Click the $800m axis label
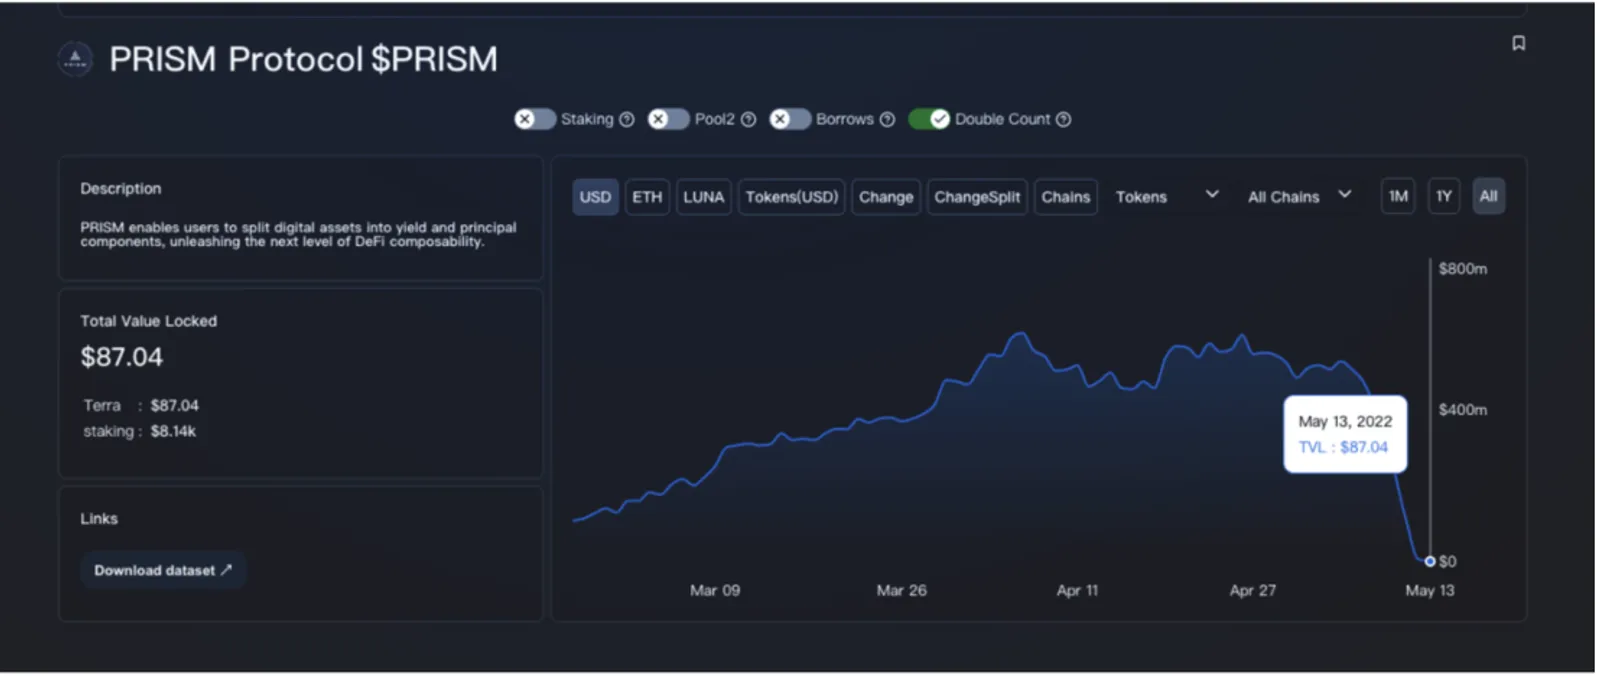The height and width of the screenshot is (676, 1600). pyautogui.click(x=1463, y=268)
